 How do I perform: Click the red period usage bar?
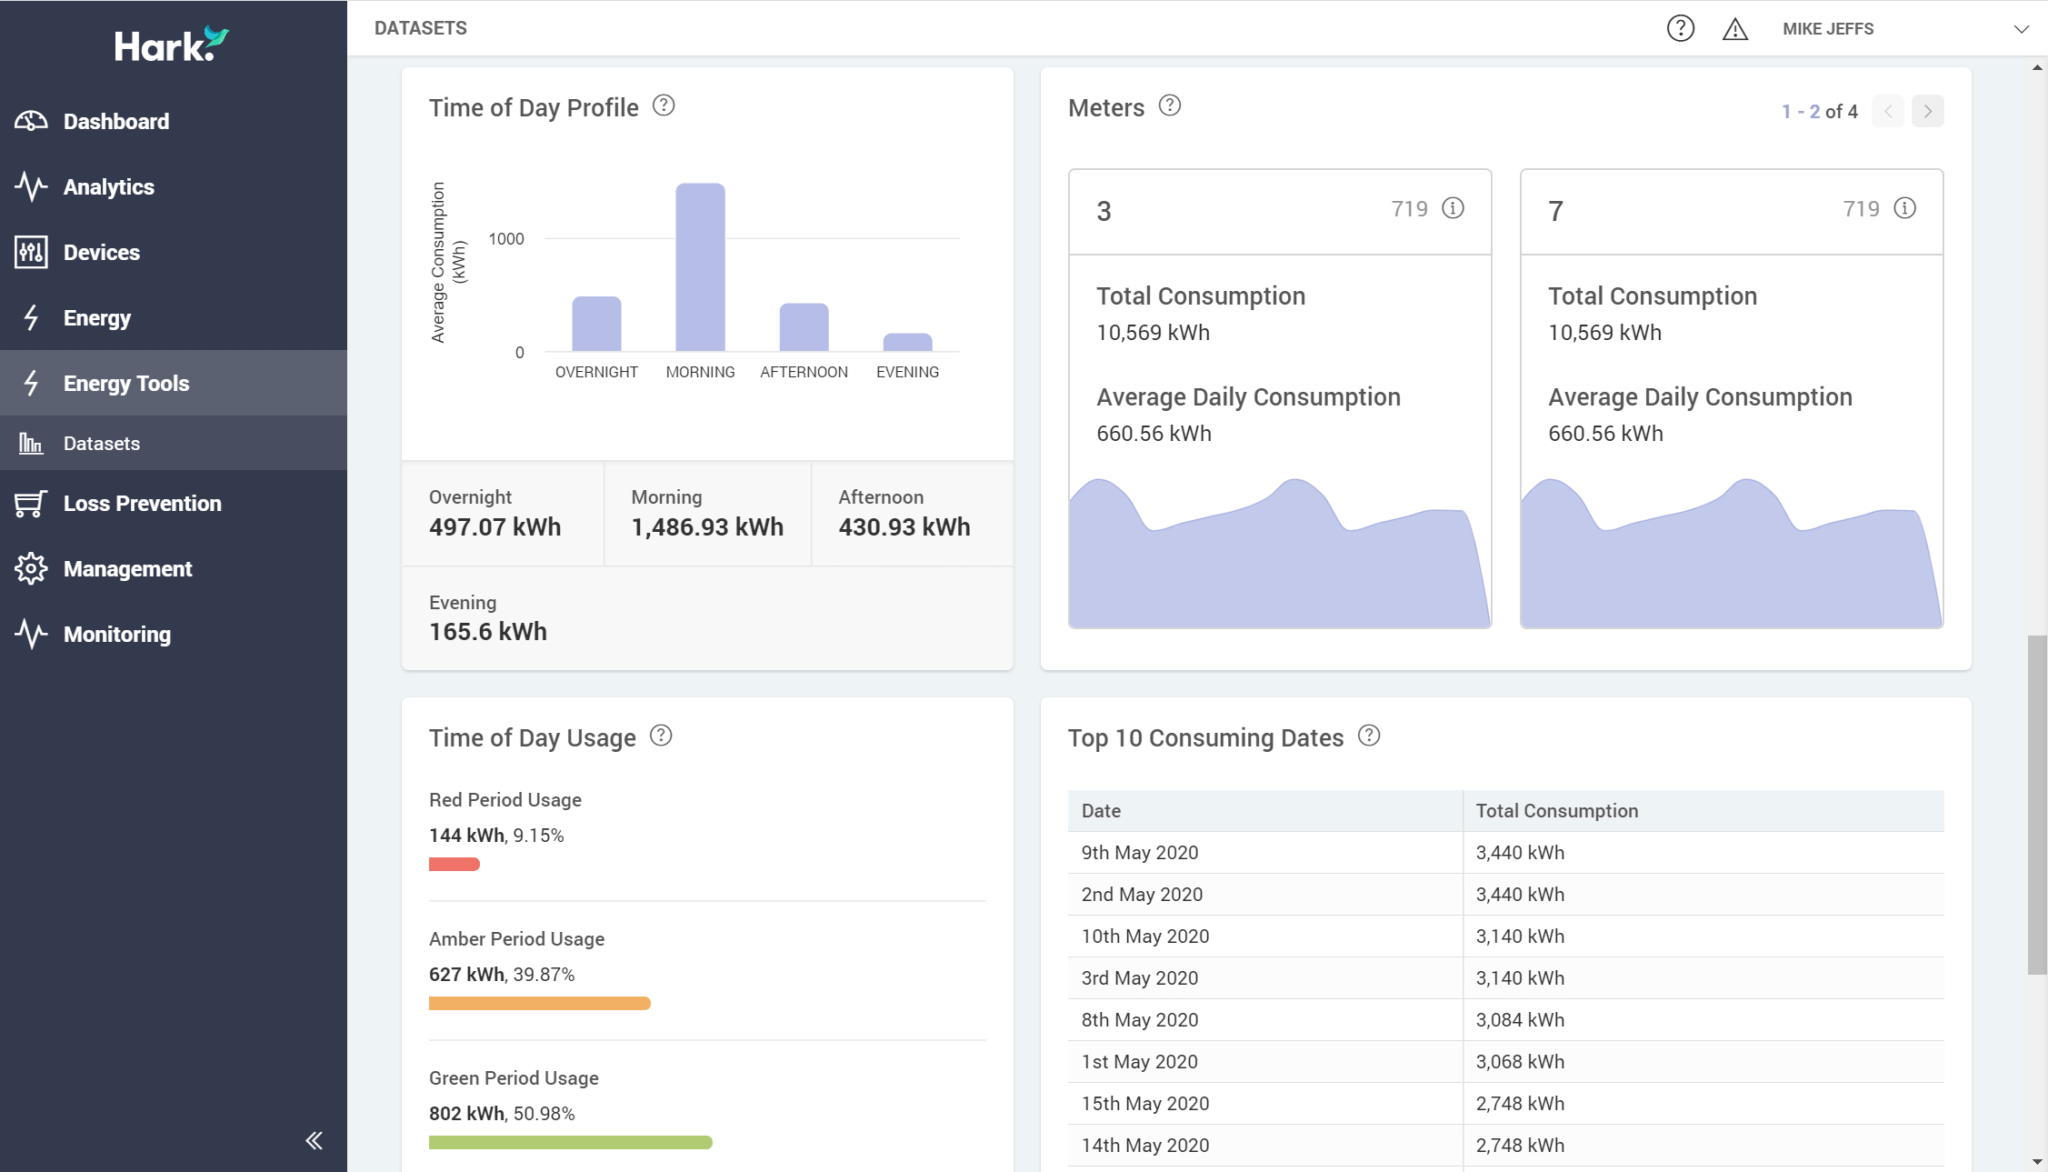tap(454, 864)
